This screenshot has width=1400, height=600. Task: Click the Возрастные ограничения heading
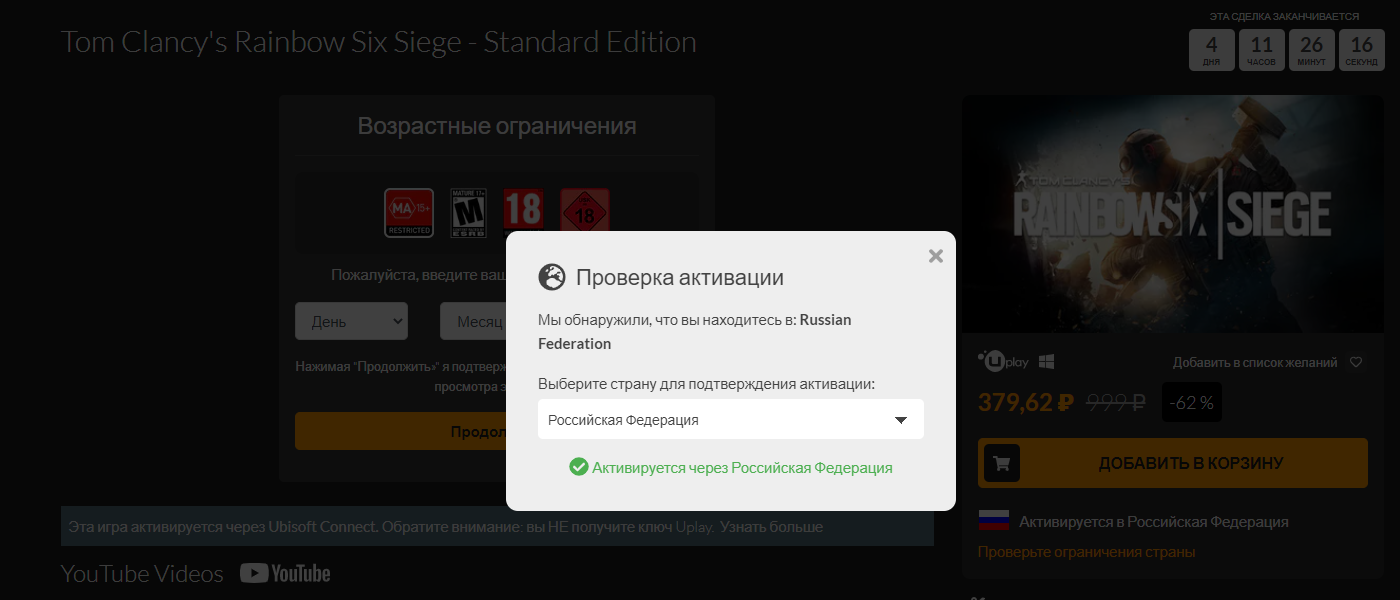point(497,126)
